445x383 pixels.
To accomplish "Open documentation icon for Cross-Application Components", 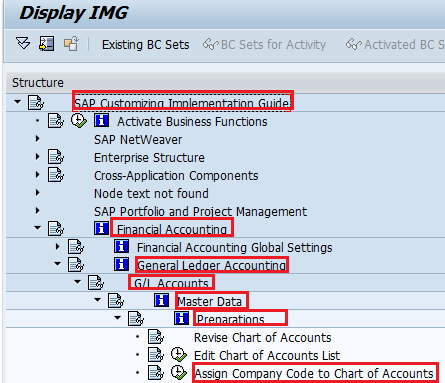I will (56, 174).
